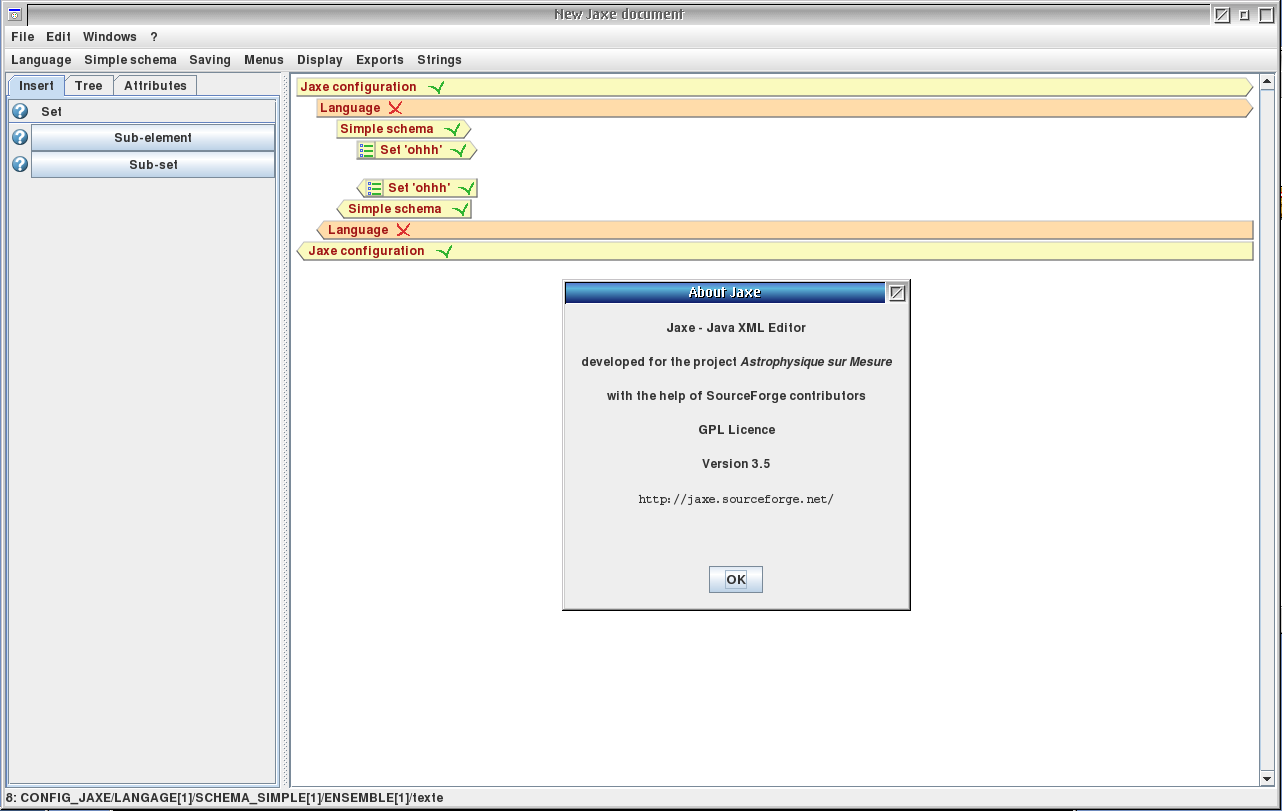Viewport: 1282px width, 811px height.
Task: Click the red X validity mark on the Language start tag
Action: coord(396,108)
